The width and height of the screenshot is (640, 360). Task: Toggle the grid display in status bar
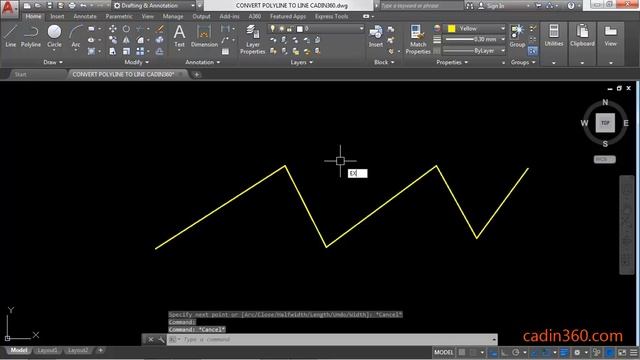pyautogui.click(x=462, y=352)
